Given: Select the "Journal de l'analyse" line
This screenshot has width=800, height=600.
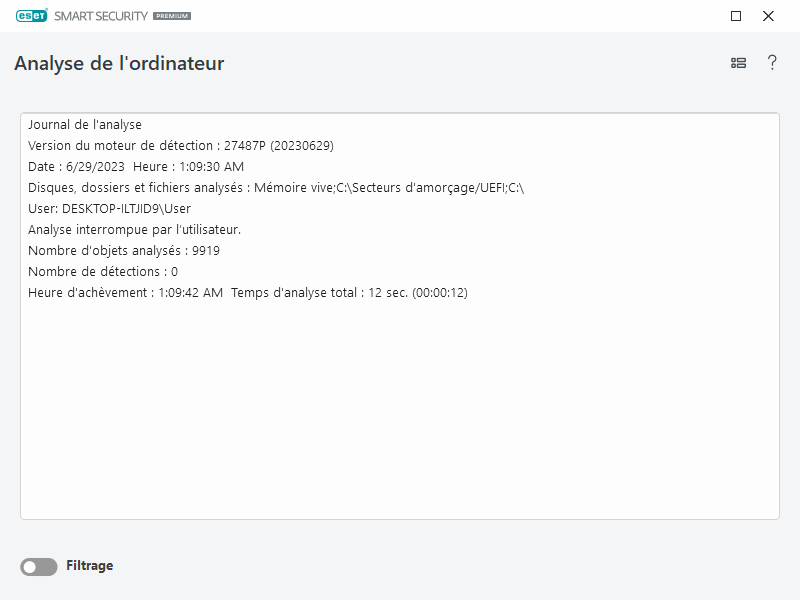Looking at the screenshot, I should pos(85,125).
